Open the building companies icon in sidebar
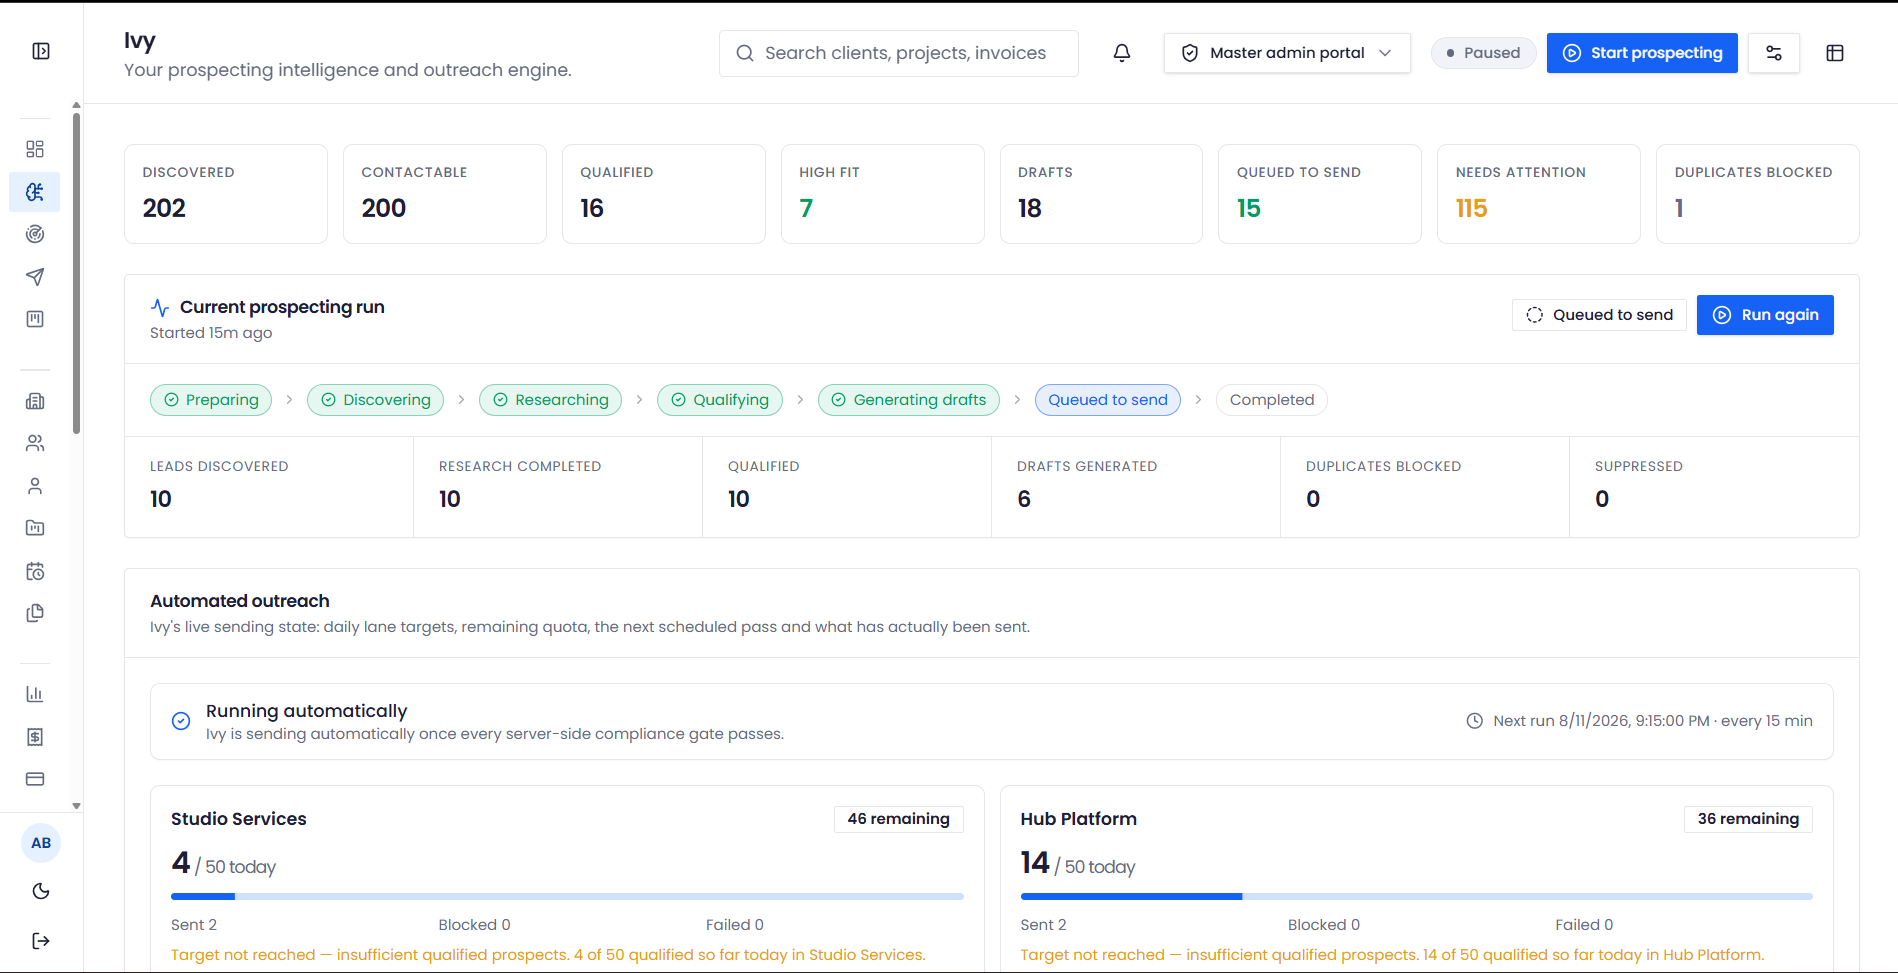 pos(35,401)
